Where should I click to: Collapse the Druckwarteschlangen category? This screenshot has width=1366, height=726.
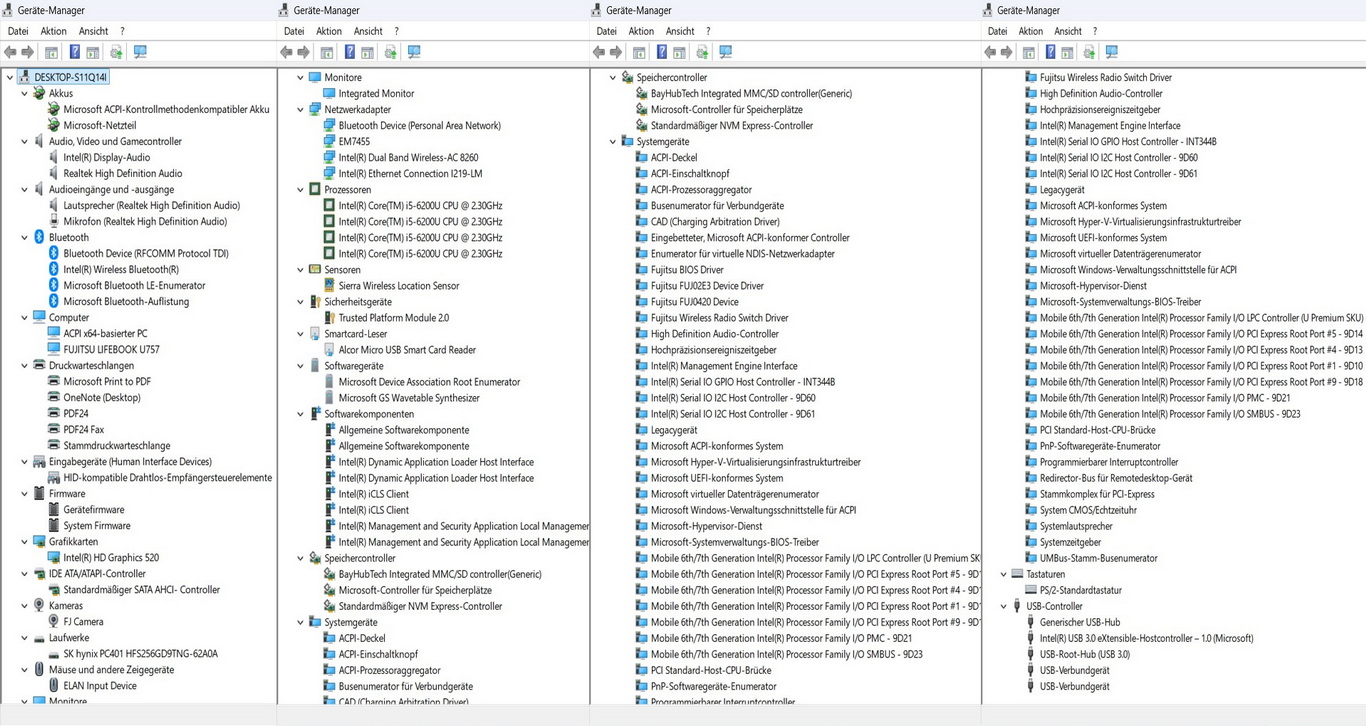click(x=25, y=366)
